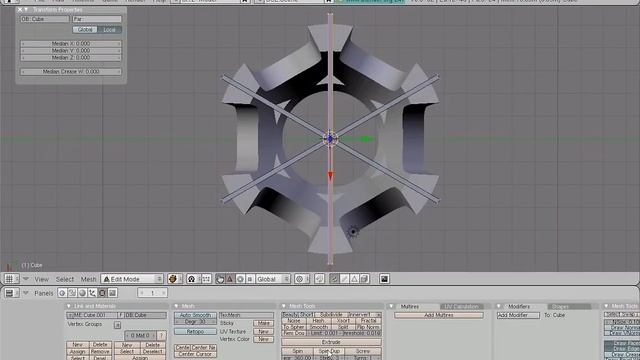Viewport: 640px width, 360px height.
Task: Click the snap magnet icon
Action: [x=320, y=279]
